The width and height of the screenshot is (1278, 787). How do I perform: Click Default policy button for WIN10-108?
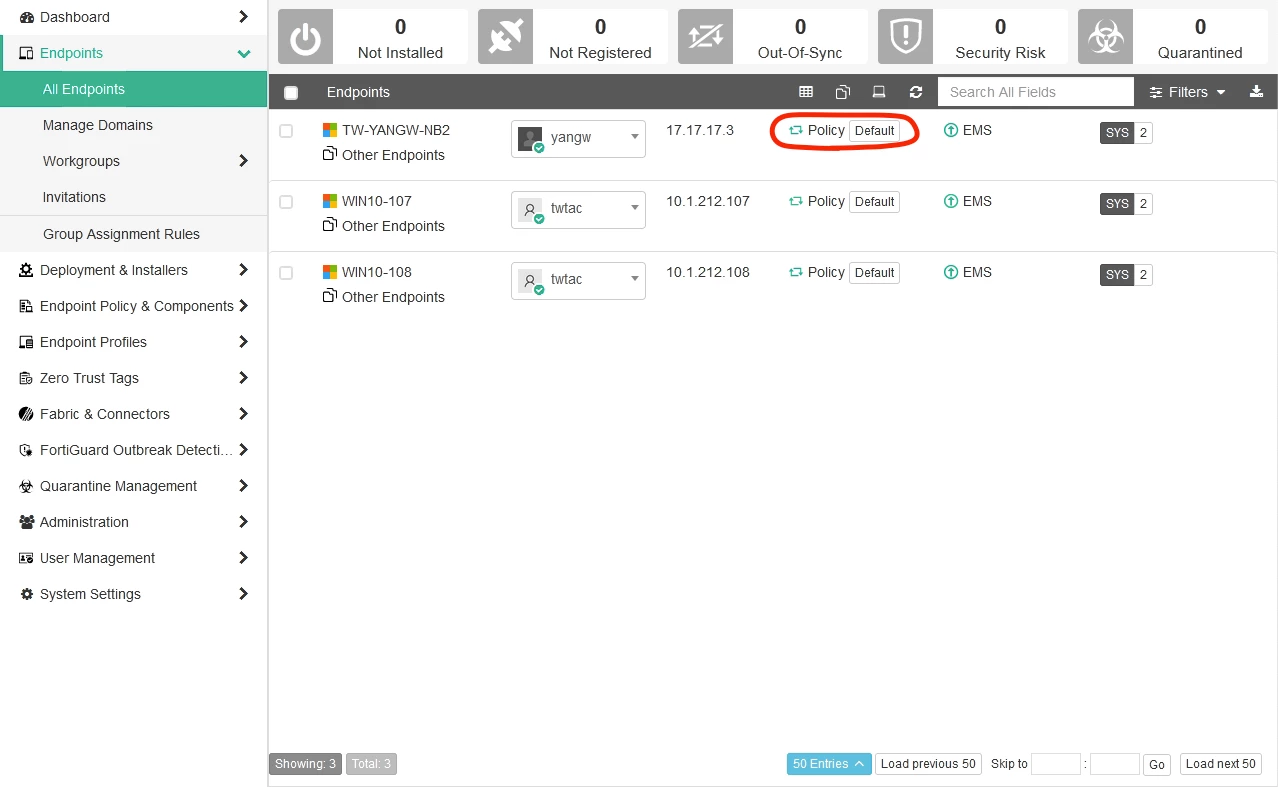pos(874,273)
